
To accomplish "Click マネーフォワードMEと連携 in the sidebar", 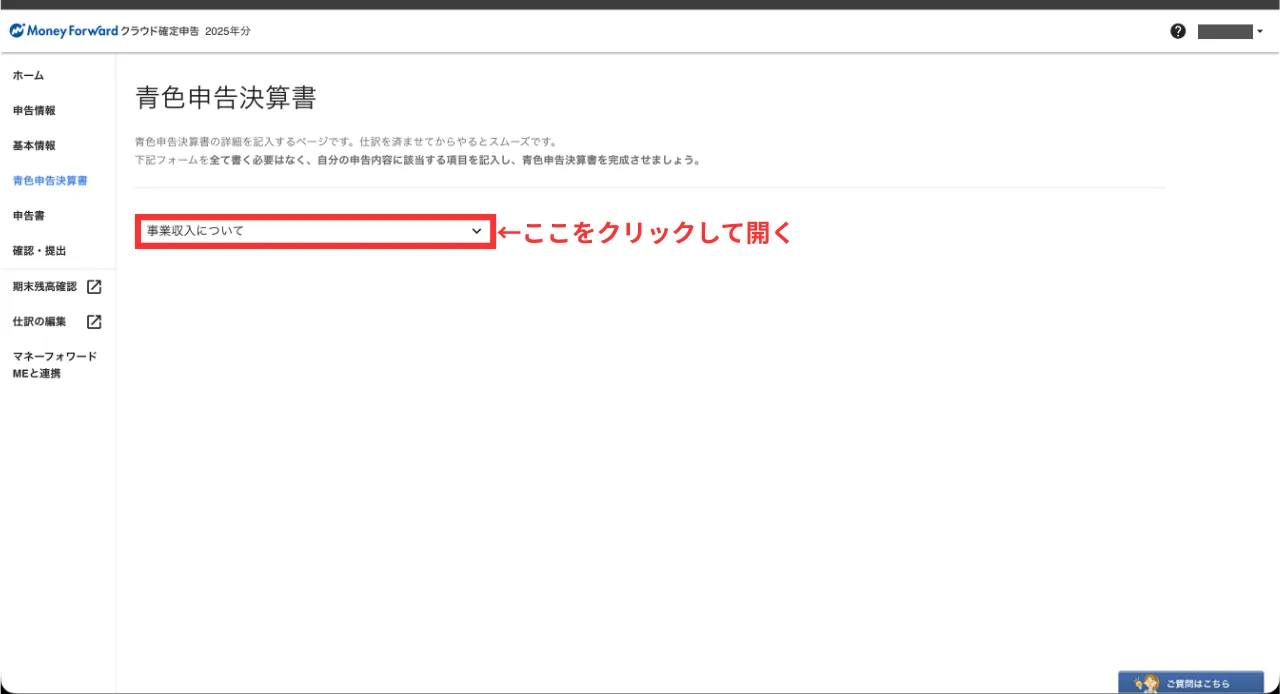I will click(x=54, y=365).
